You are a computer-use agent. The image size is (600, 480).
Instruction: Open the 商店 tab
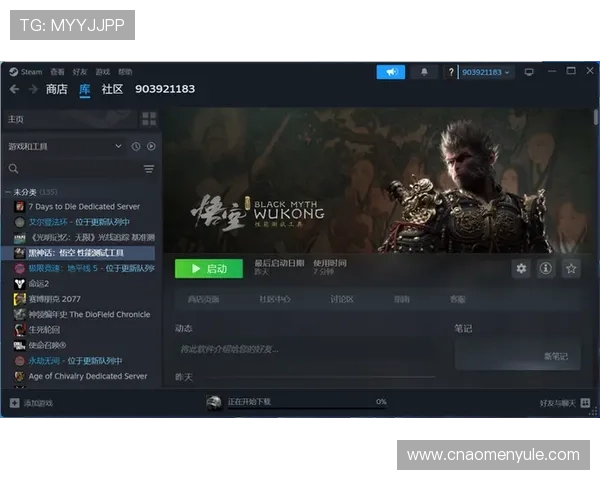[x=57, y=89]
